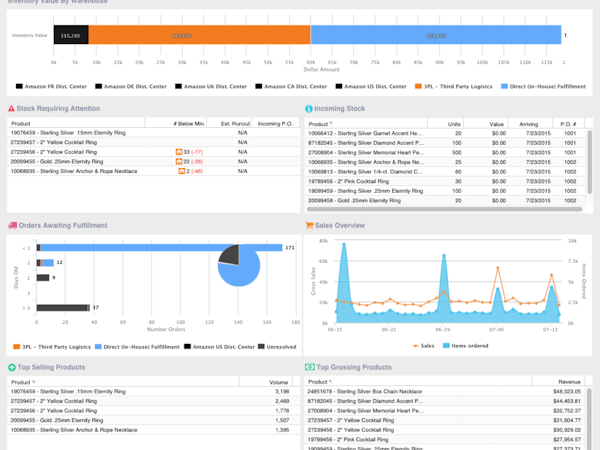Image resolution: width=600 pixels, height=450 pixels.
Task: Select 24851678 - Sterling Silver Box Chain Necklace row
Action: (445, 391)
